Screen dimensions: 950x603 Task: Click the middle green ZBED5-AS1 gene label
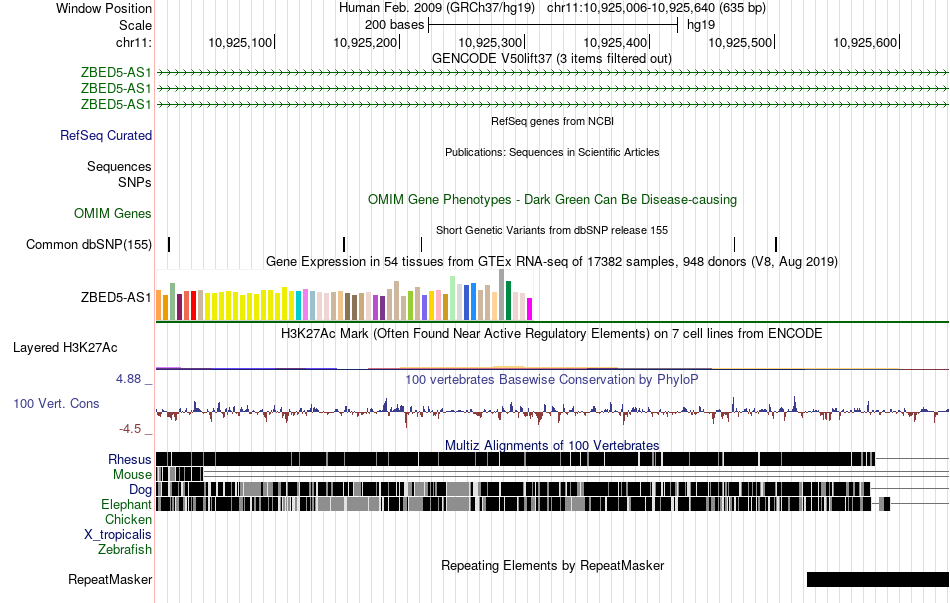(116, 88)
